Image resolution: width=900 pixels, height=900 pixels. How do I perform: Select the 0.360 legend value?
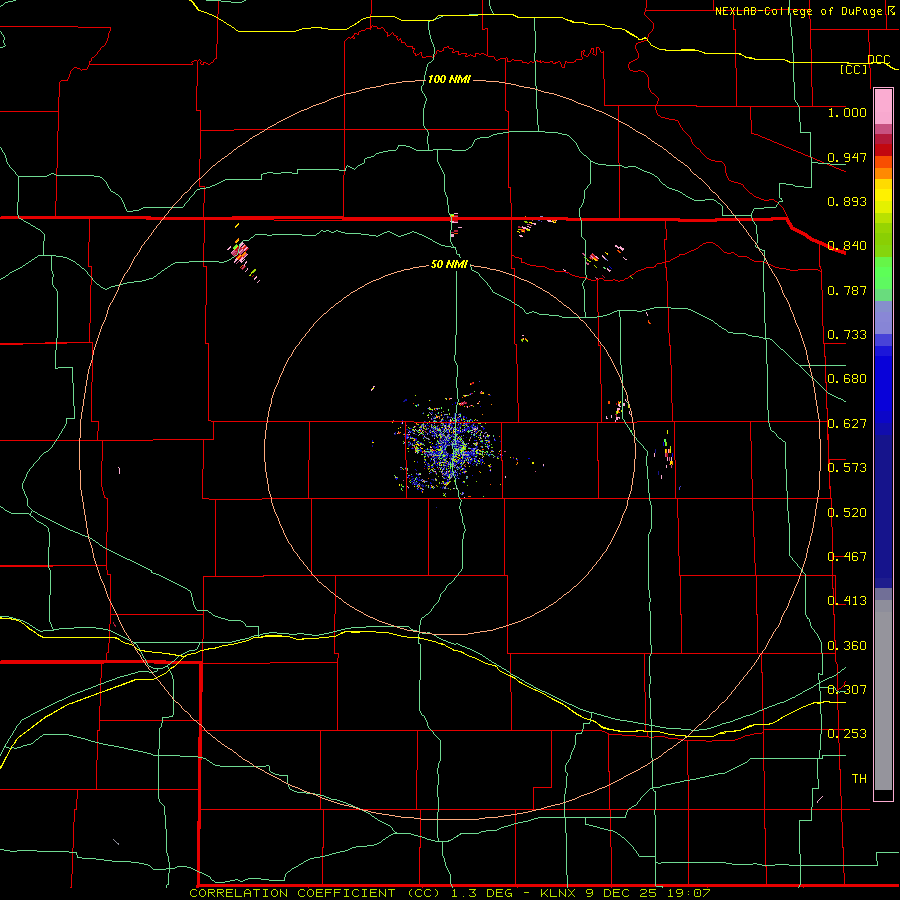[847, 646]
